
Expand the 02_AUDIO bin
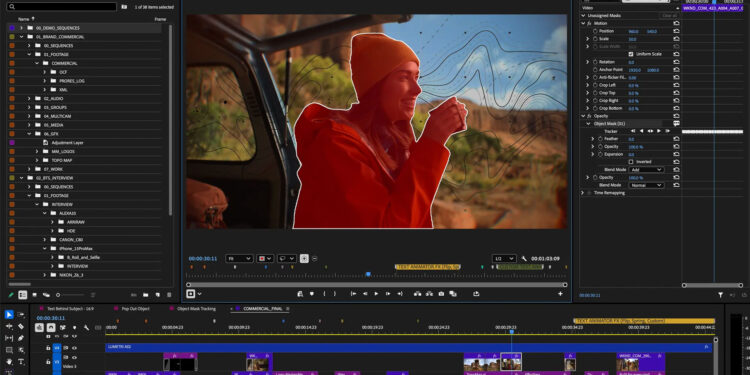pos(29,99)
